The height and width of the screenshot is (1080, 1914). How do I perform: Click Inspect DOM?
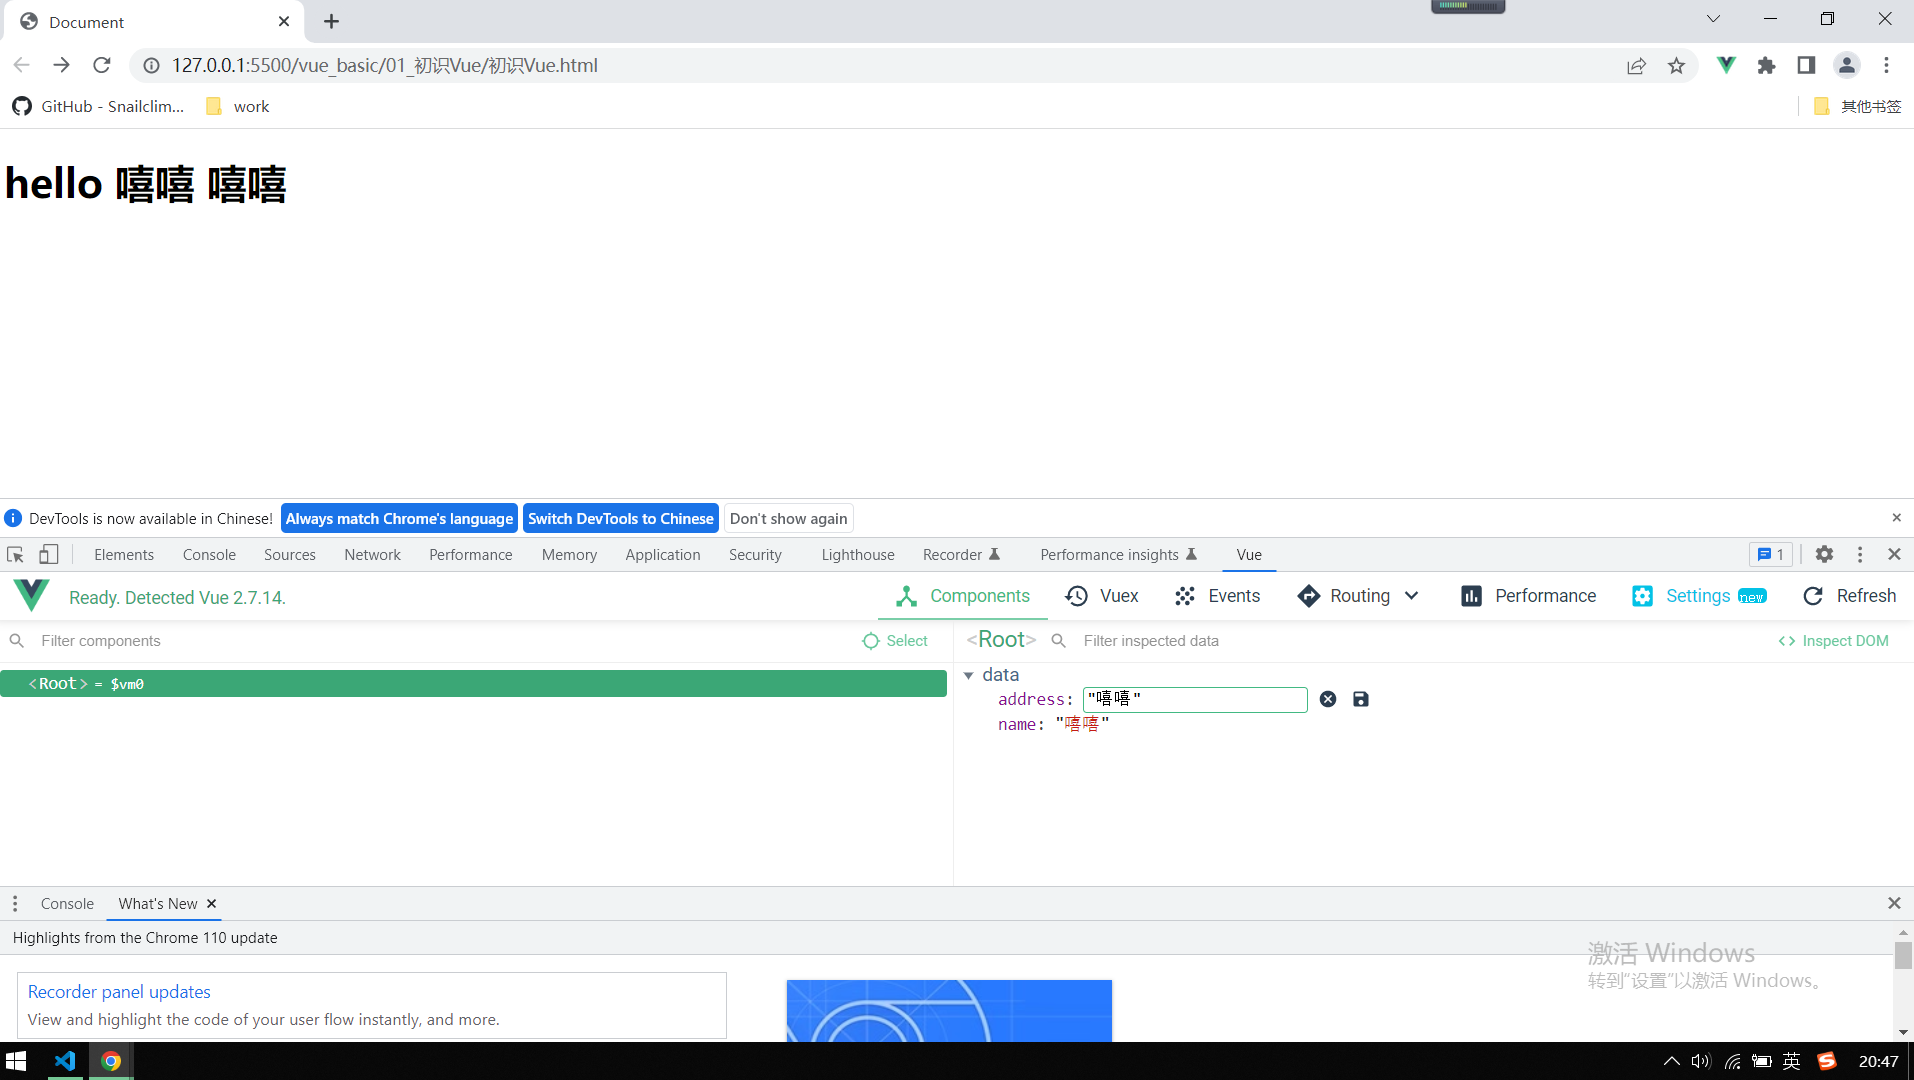1833,641
